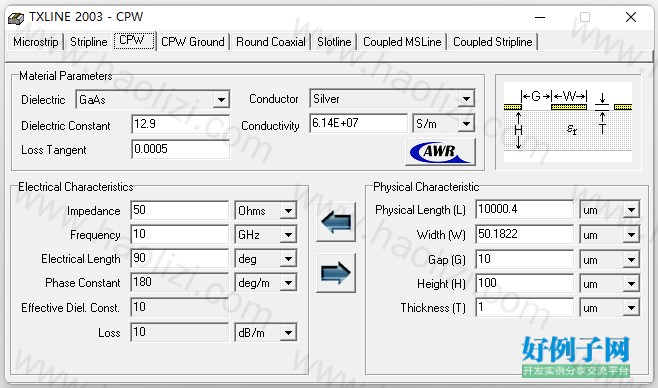
Task: Click the Physical Length field 10000.4
Action: click(525, 209)
